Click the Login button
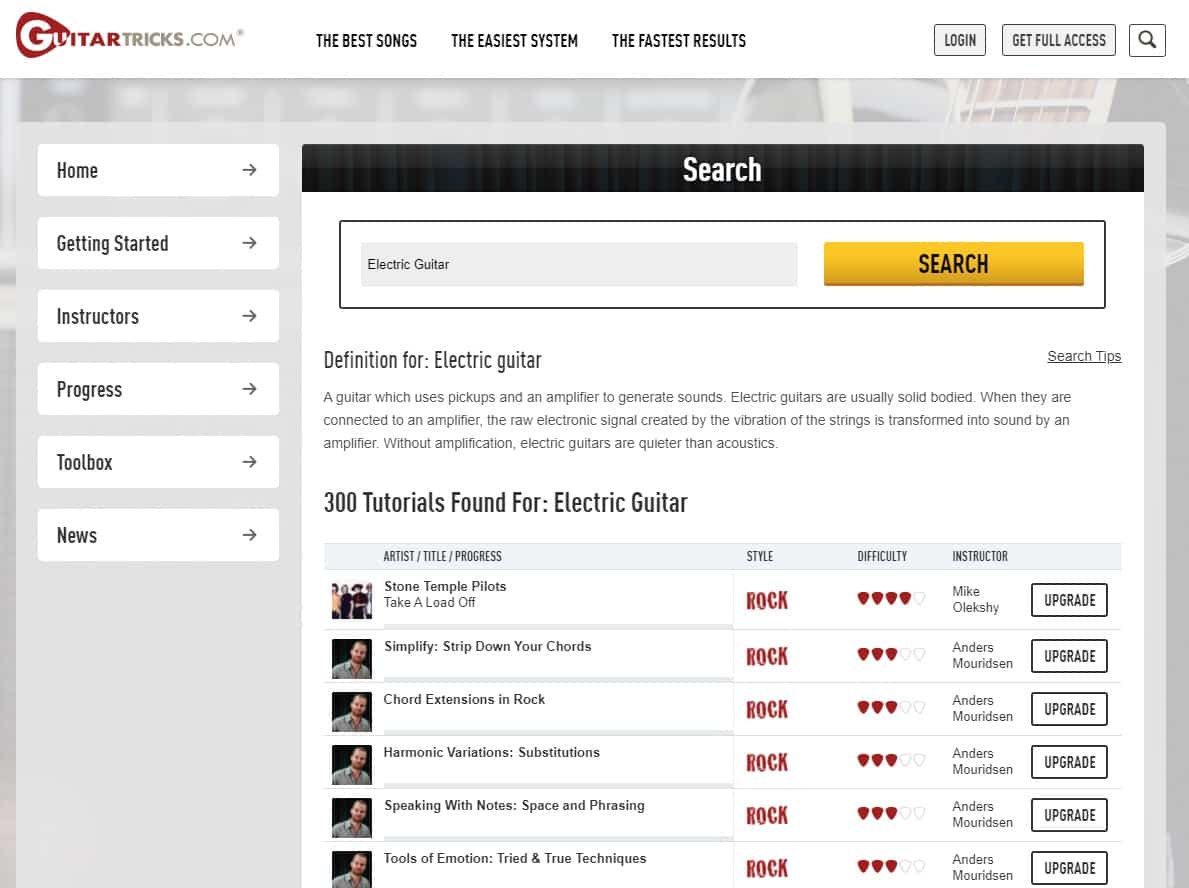Screen dimensions: 1189x888 959,40
